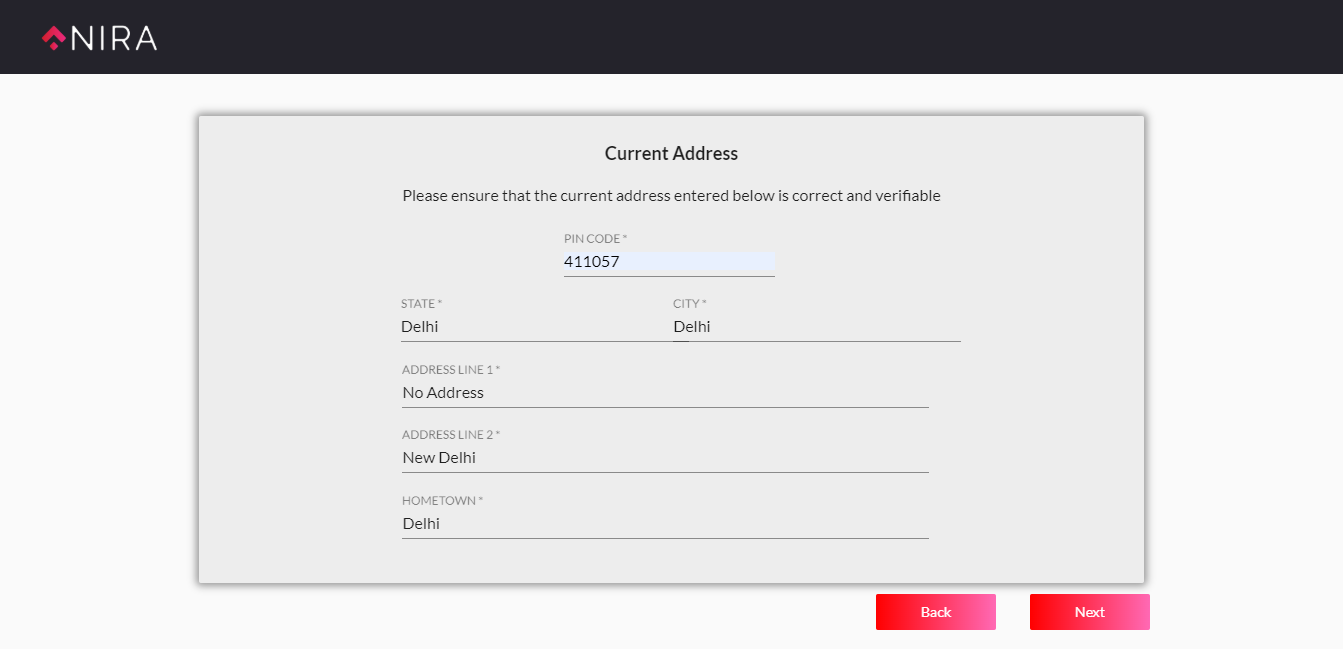Viewport: 1343px width, 649px height.
Task: Click the Address Line 2 field with New Delhi
Action: (x=665, y=458)
